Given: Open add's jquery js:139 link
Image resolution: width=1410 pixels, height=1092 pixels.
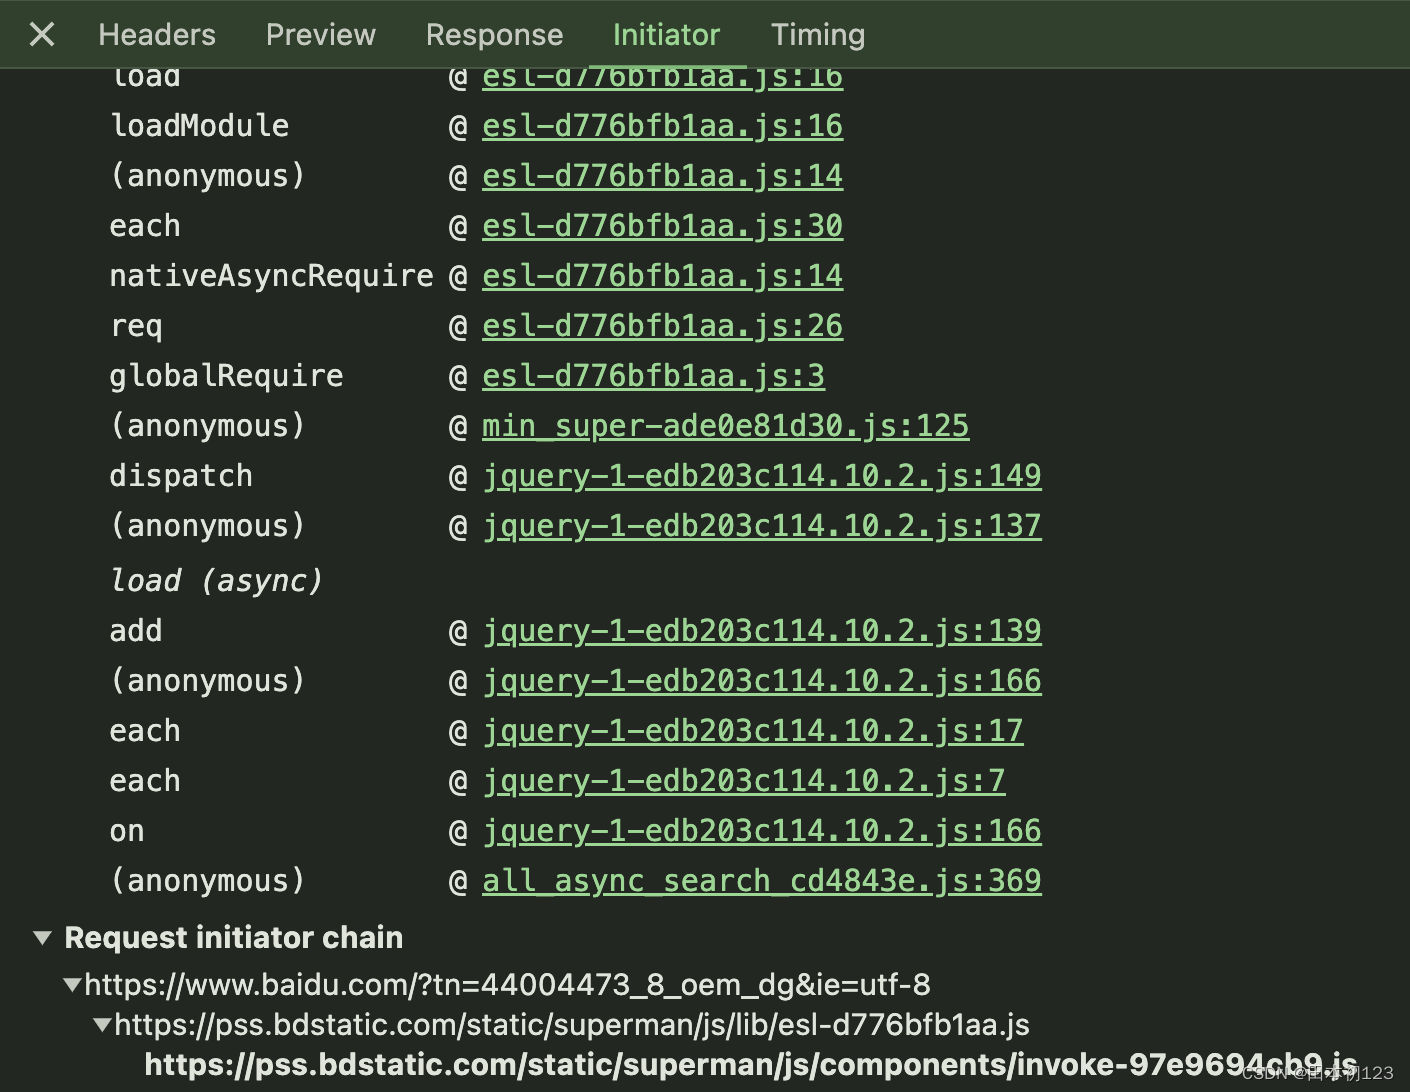Looking at the screenshot, I should click(762, 631).
